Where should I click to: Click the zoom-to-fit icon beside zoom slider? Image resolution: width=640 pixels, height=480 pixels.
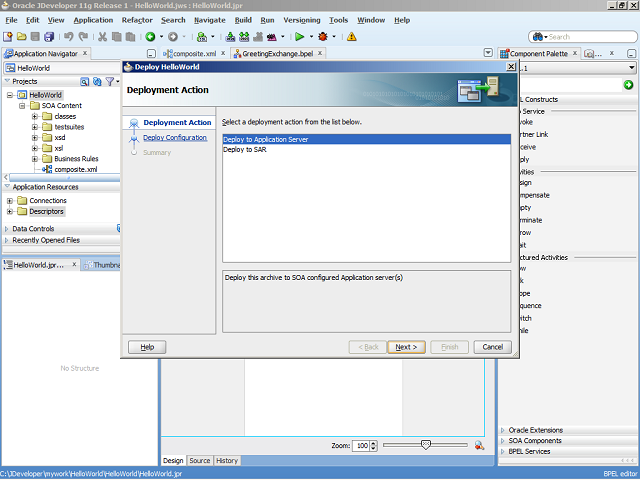[x=479, y=445]
